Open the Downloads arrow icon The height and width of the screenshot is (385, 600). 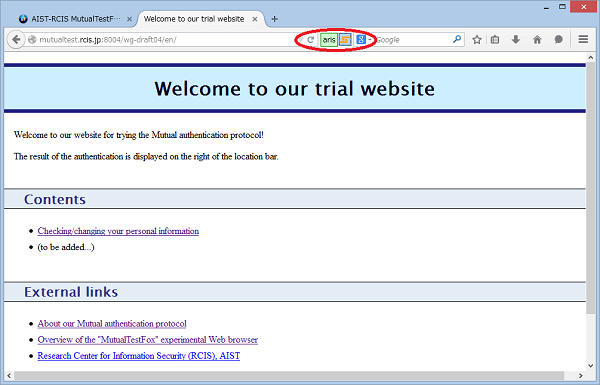point(516,39)
